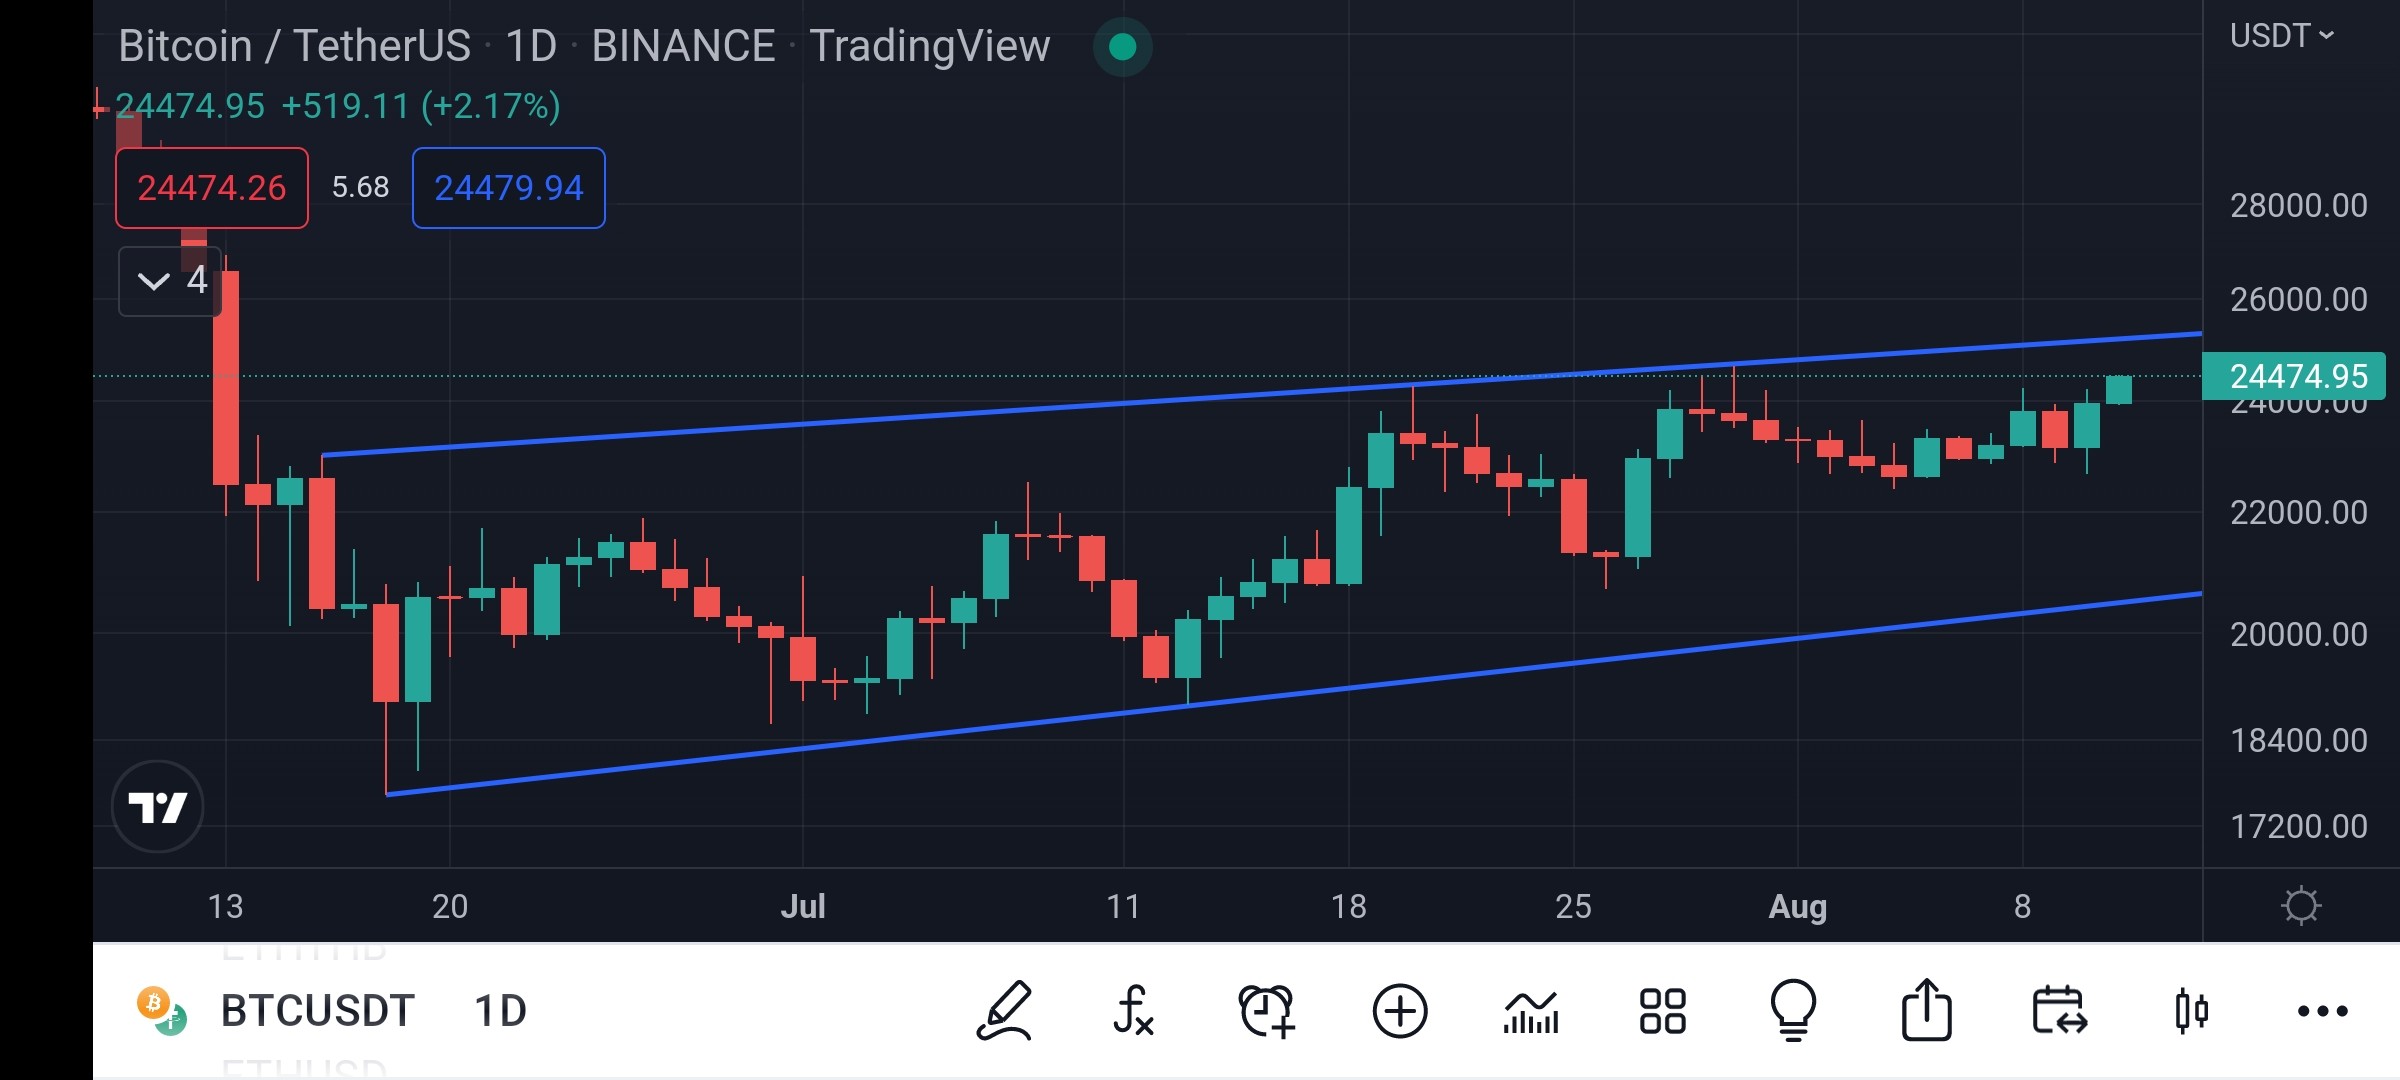Image resolution: width=2400 pixels, height=1080 pixels.
Task: Expand the USDT currency dropdown
Action: [2282, 36]
